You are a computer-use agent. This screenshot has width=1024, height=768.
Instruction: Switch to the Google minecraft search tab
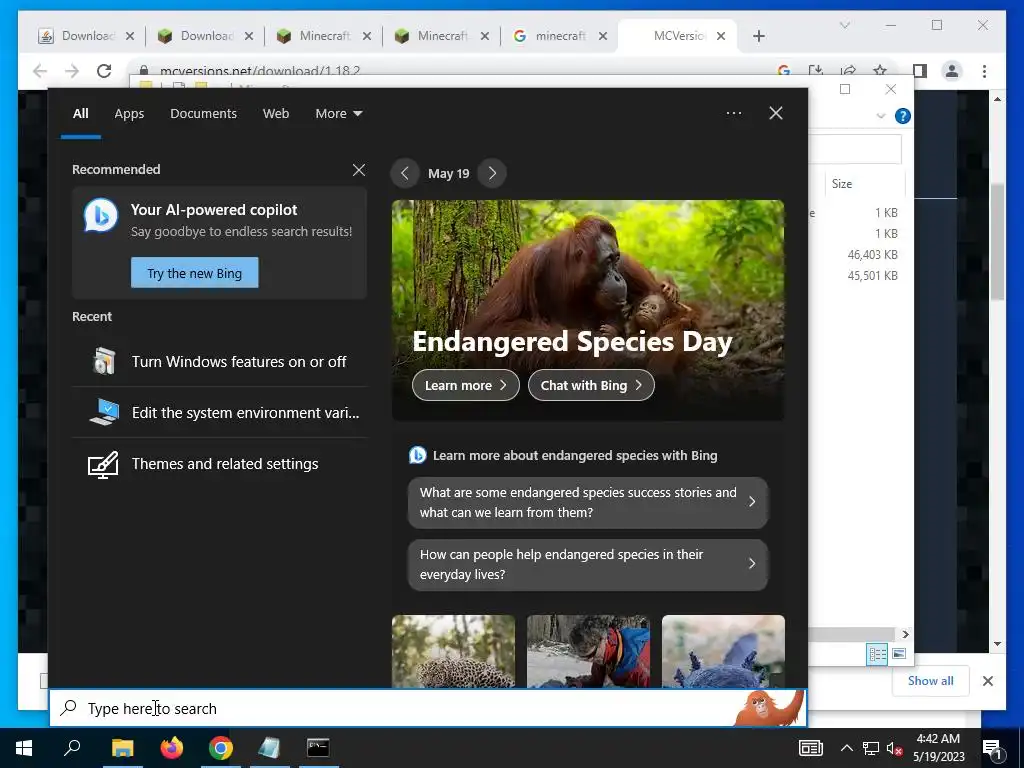coord(560,36)
